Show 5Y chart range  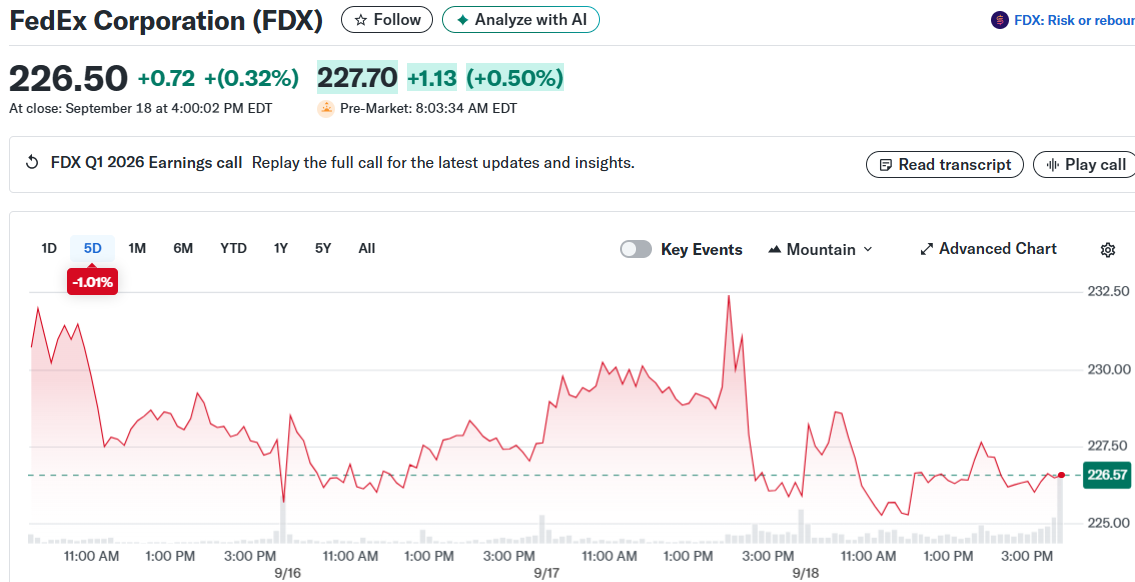pos(323,248)
